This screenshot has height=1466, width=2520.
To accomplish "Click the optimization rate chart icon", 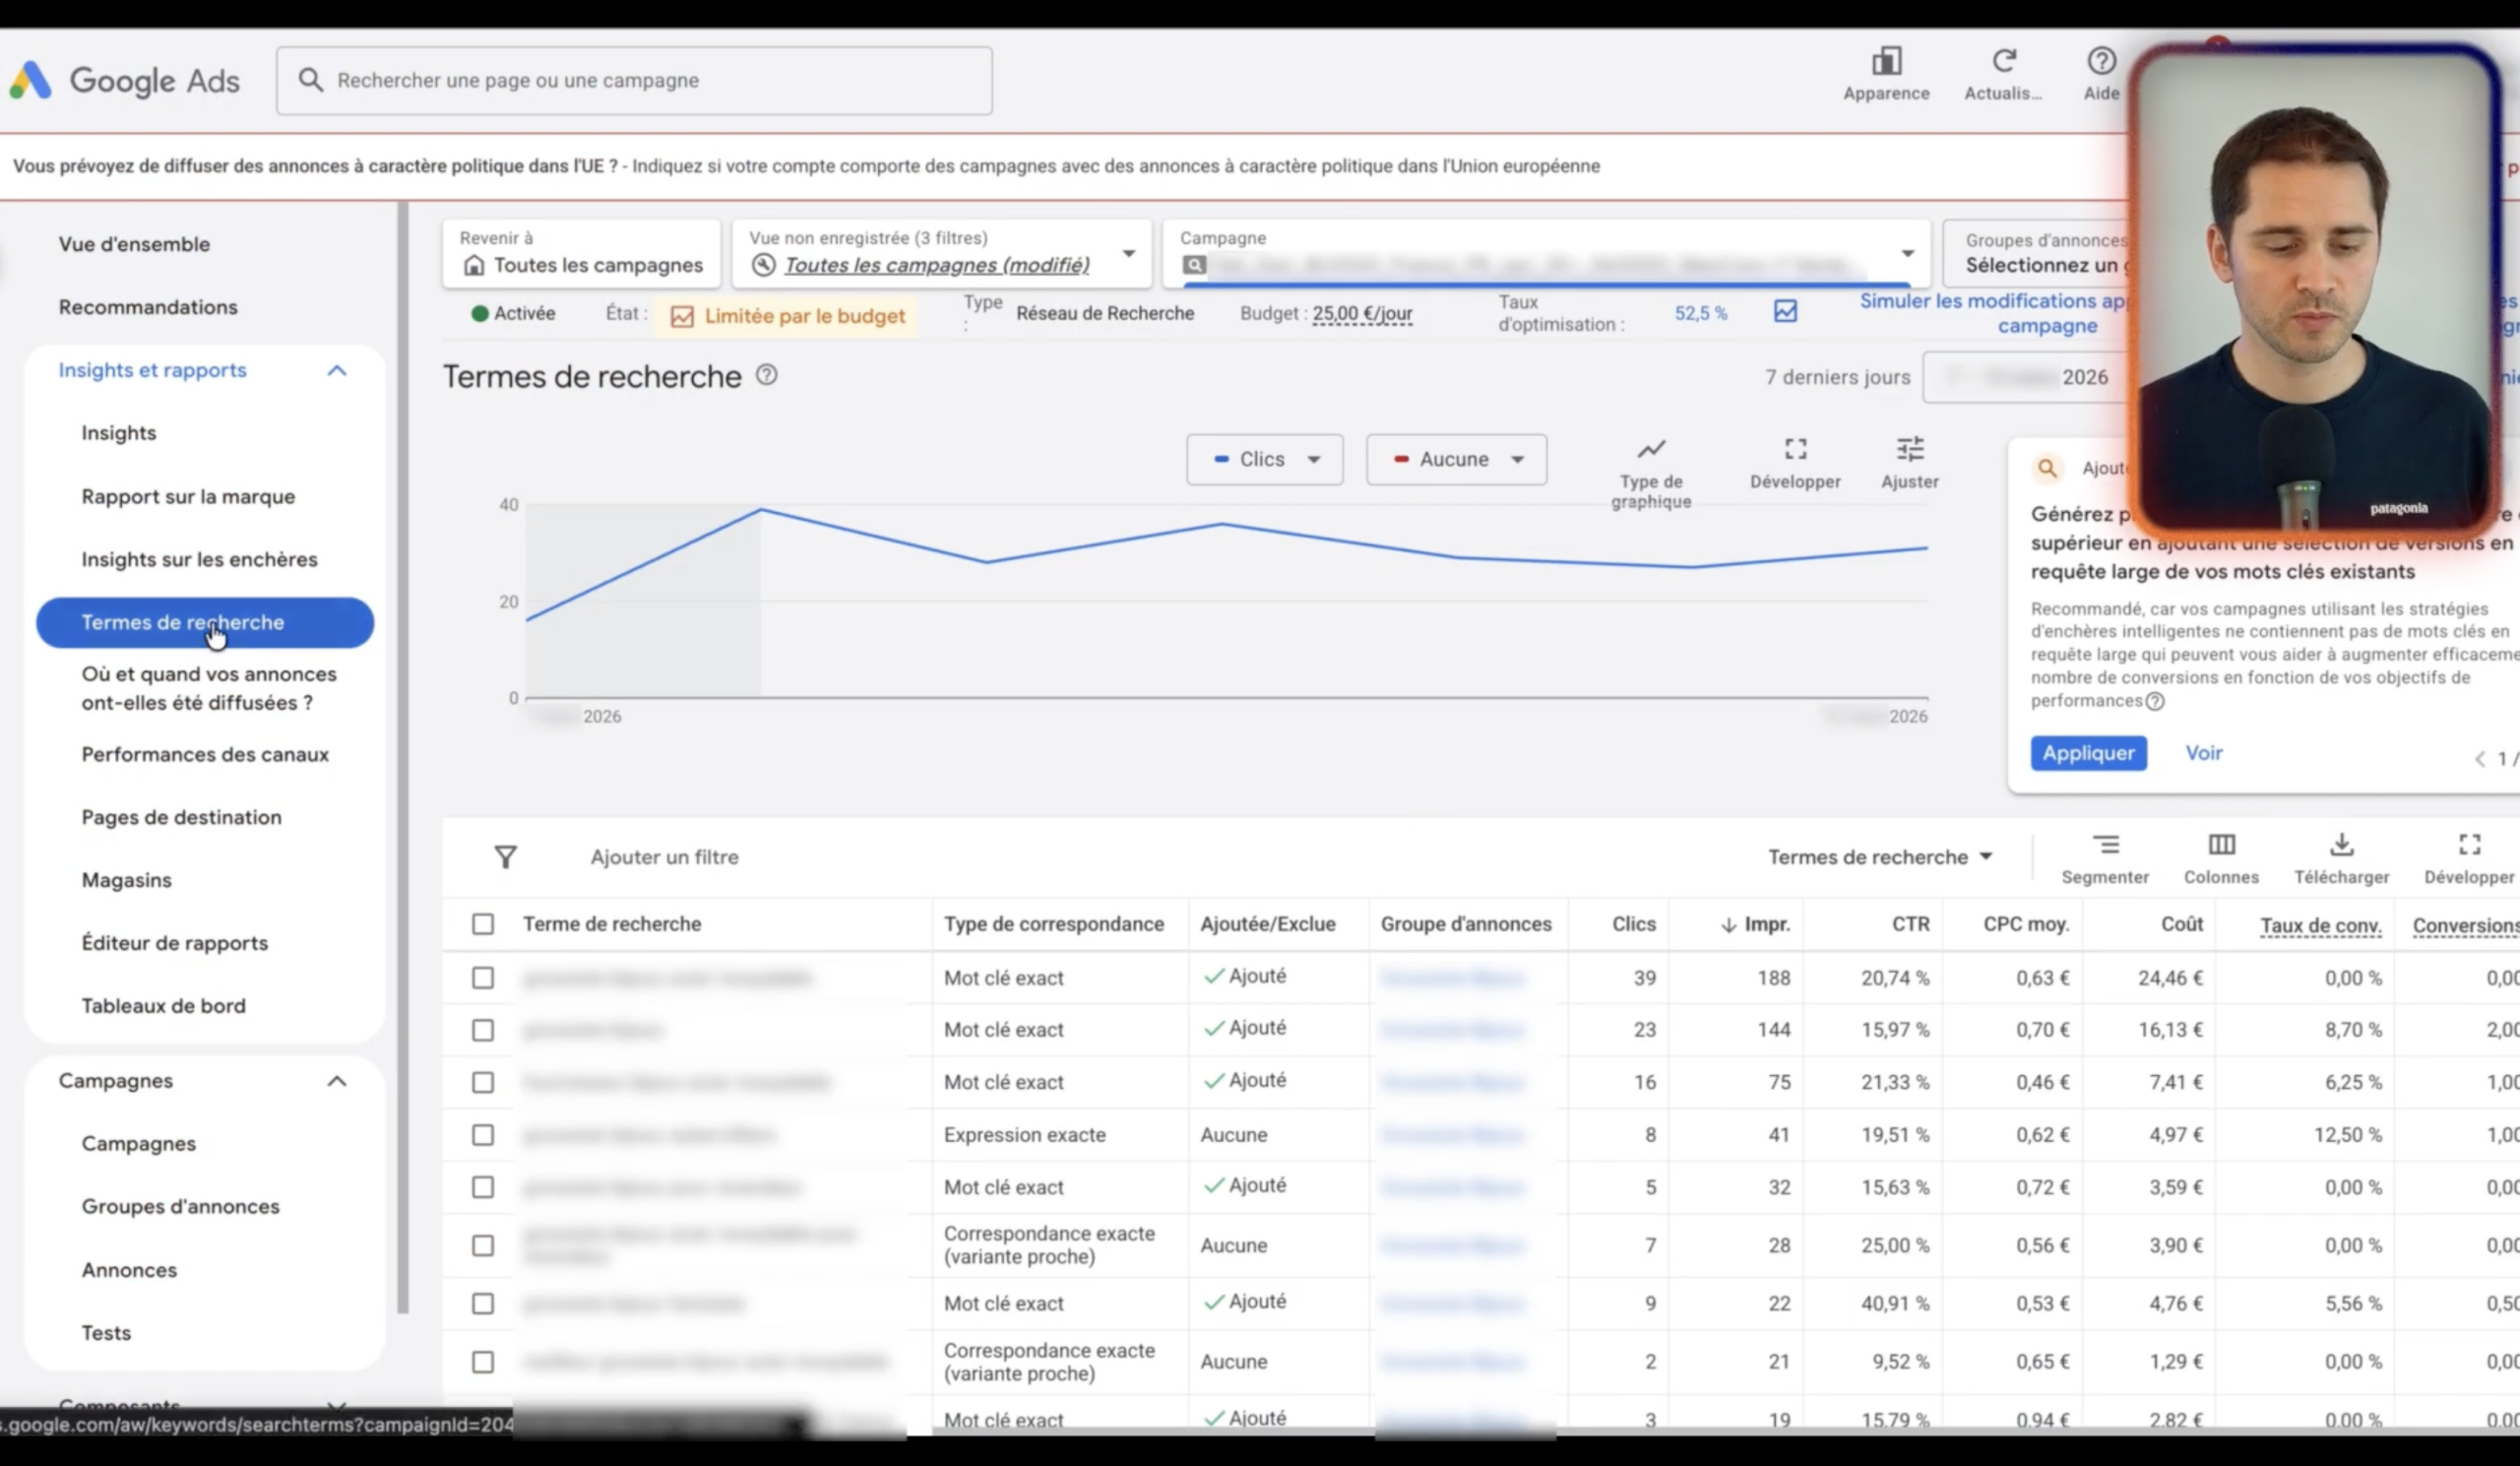I will (1785, 312).
